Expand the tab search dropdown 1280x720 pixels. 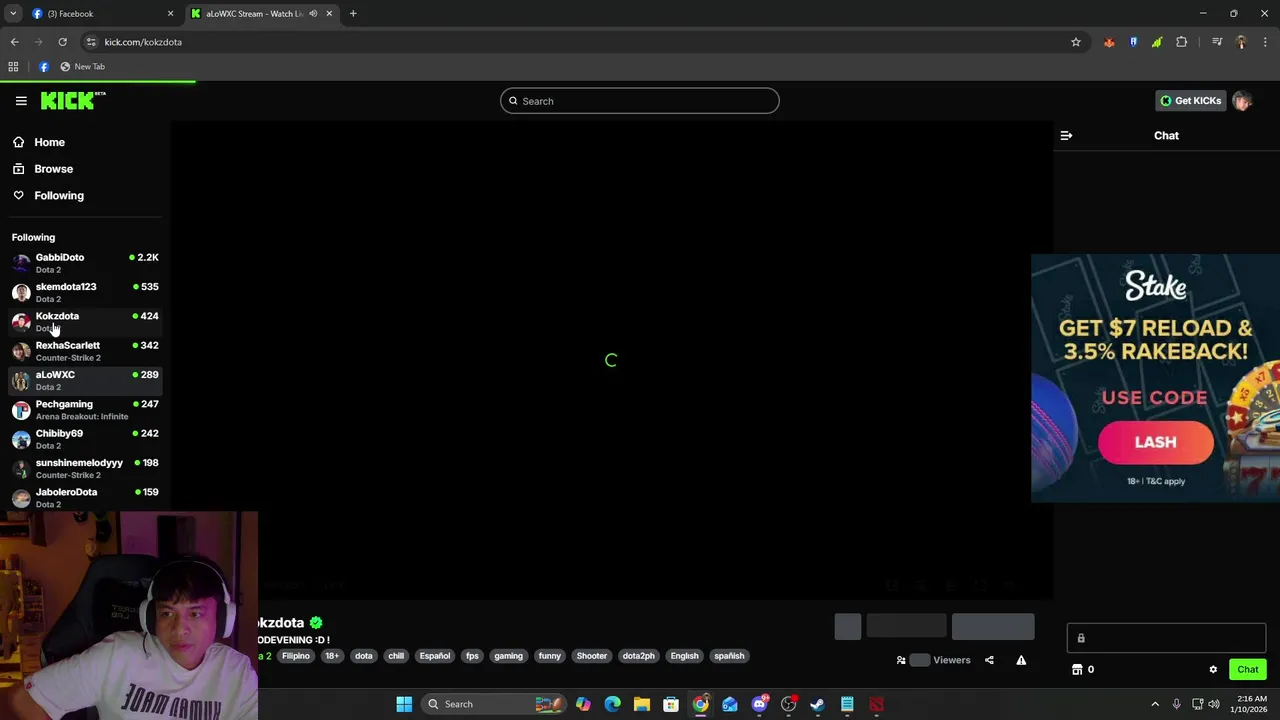(13, 14)
